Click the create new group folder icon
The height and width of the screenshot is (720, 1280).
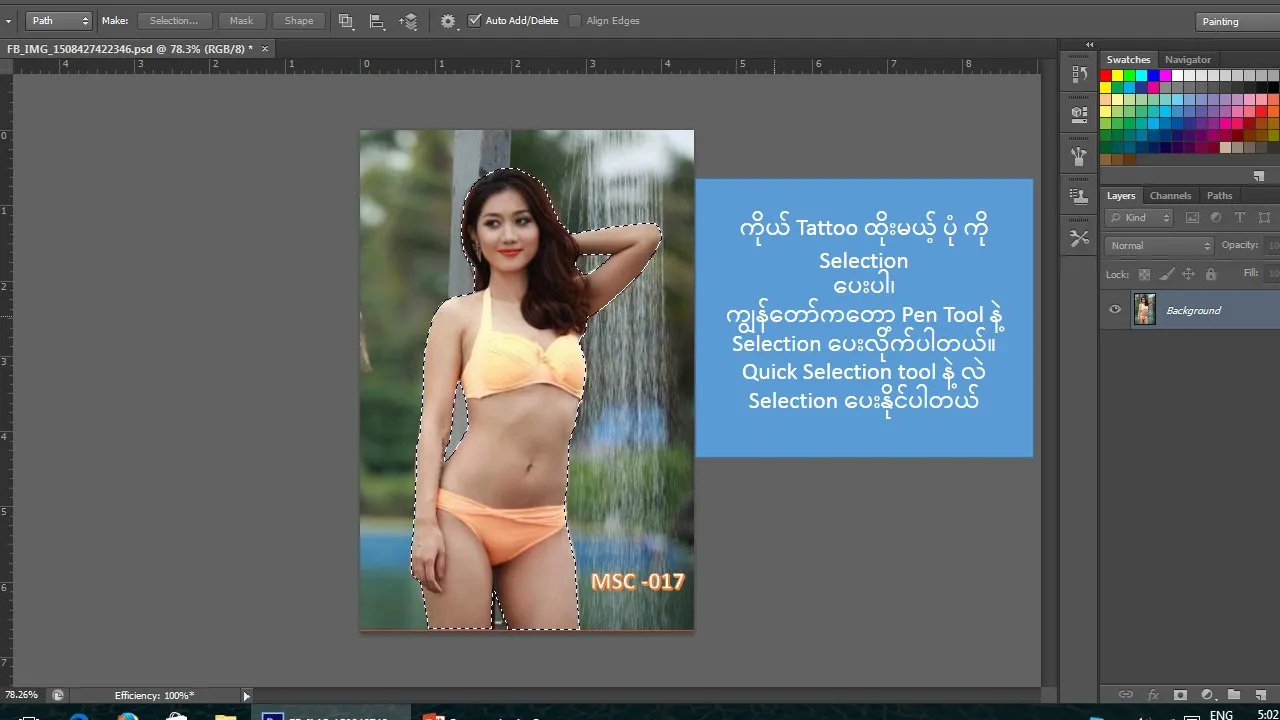(1234, 694)
